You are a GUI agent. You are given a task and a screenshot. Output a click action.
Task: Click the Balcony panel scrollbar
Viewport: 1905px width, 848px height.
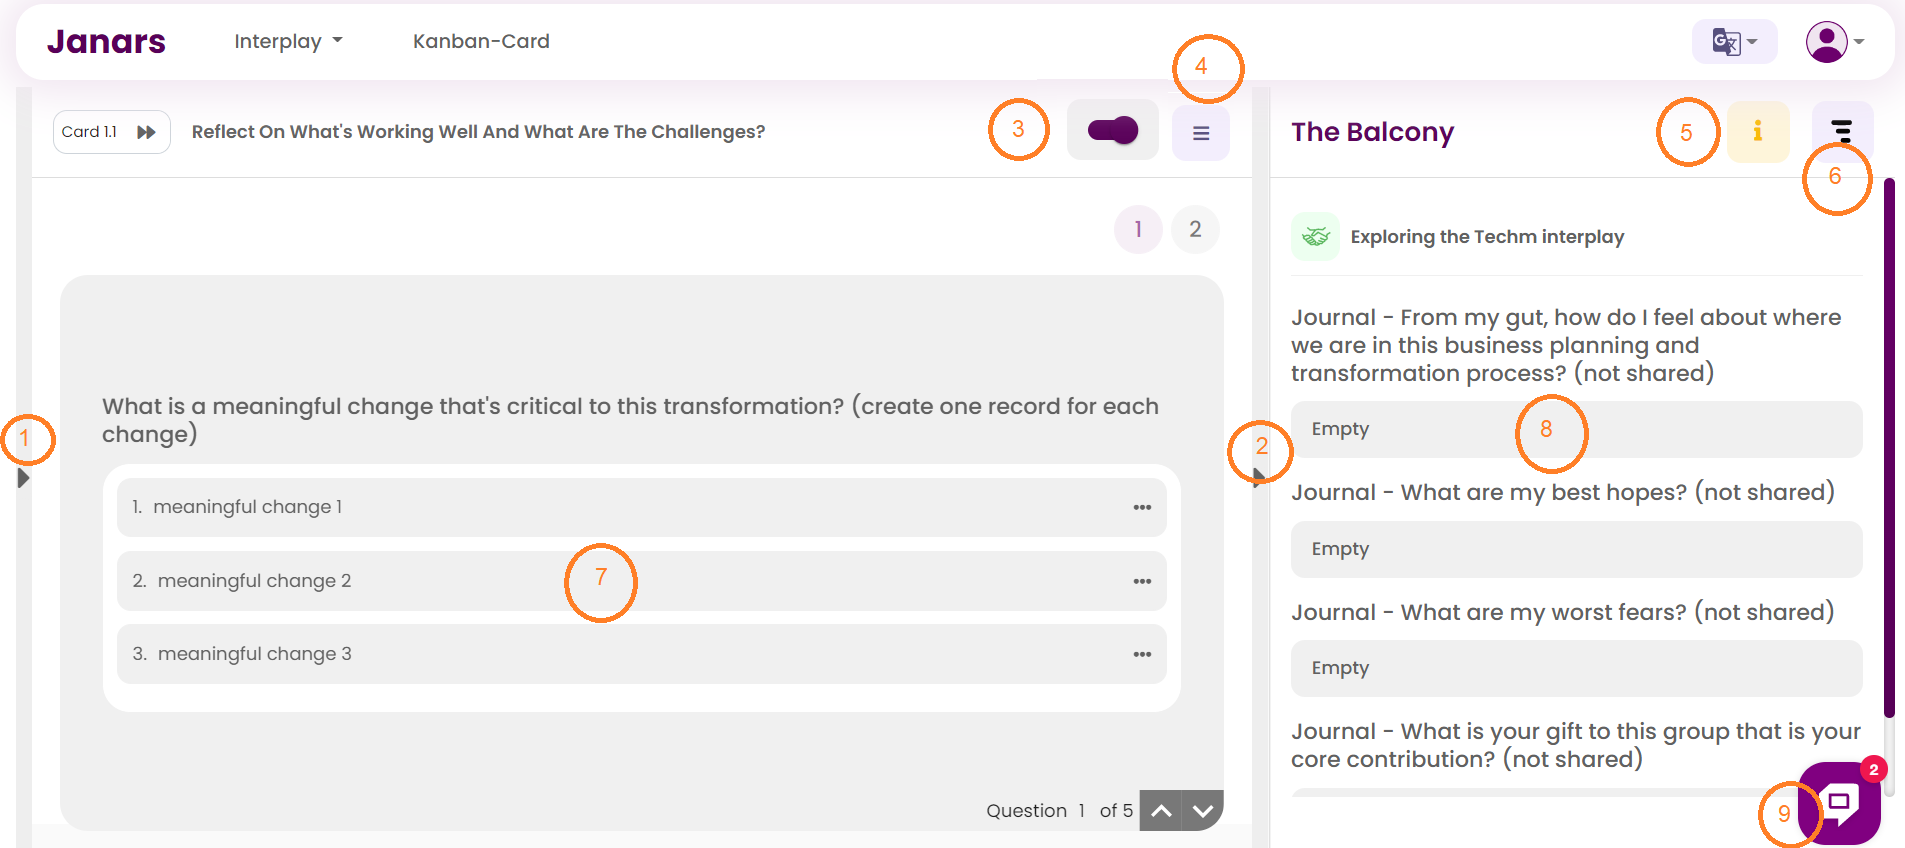click(x=1889, y=448)
